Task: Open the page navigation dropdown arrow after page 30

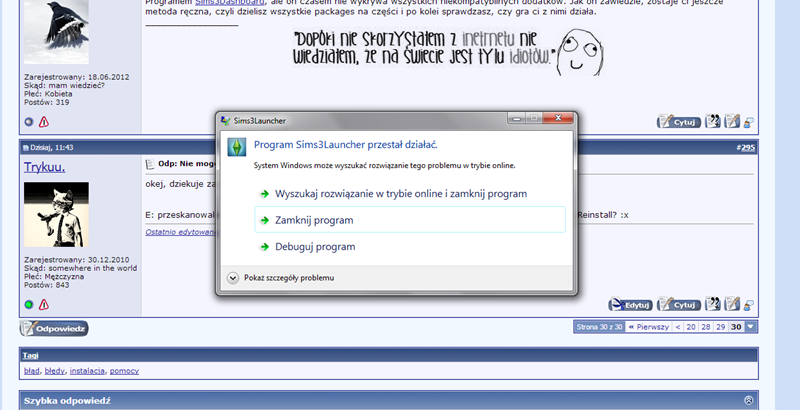Action: [751, 327]
